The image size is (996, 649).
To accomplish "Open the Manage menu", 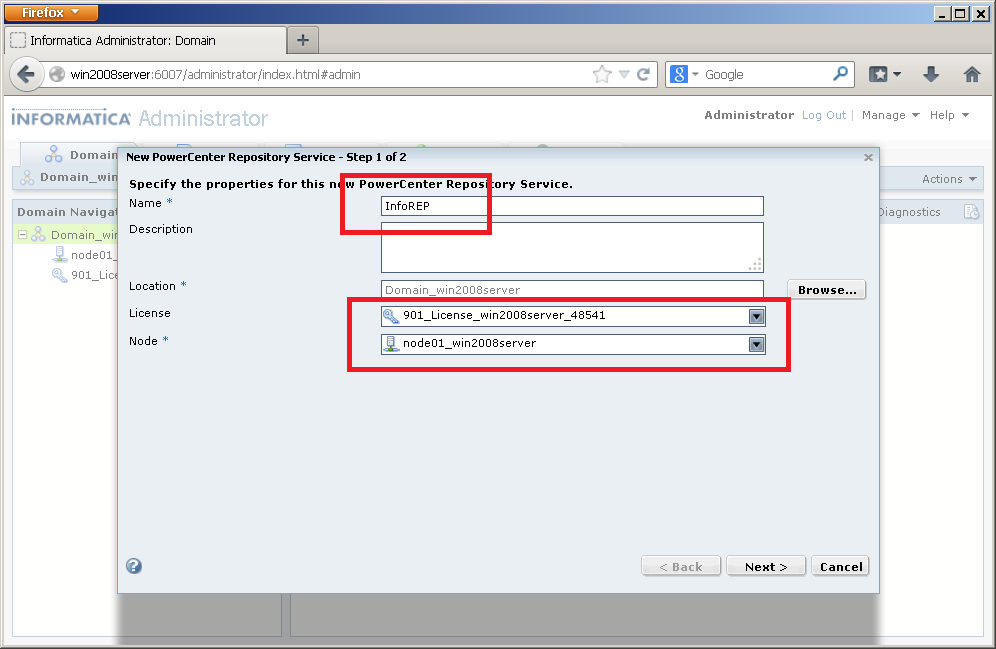I will pyautogui.click(x=884, y=115).
